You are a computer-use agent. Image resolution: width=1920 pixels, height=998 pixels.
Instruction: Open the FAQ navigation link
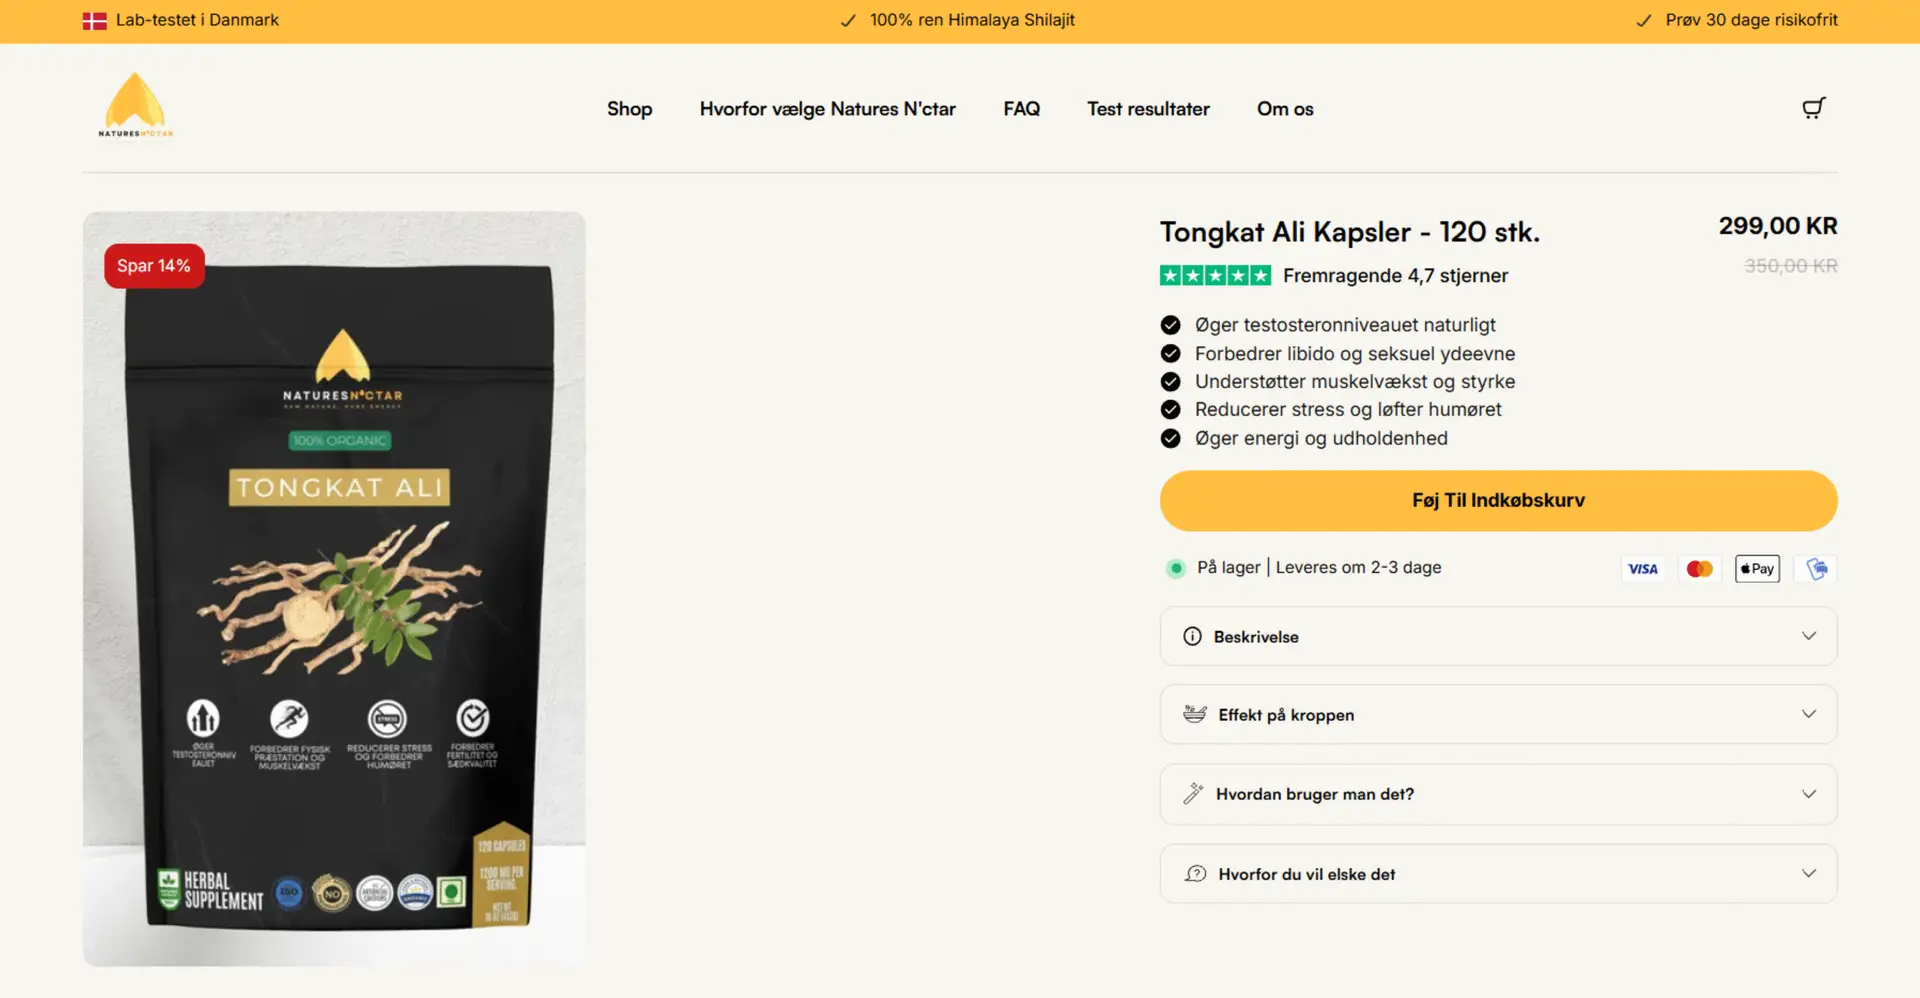[1021, 109]
